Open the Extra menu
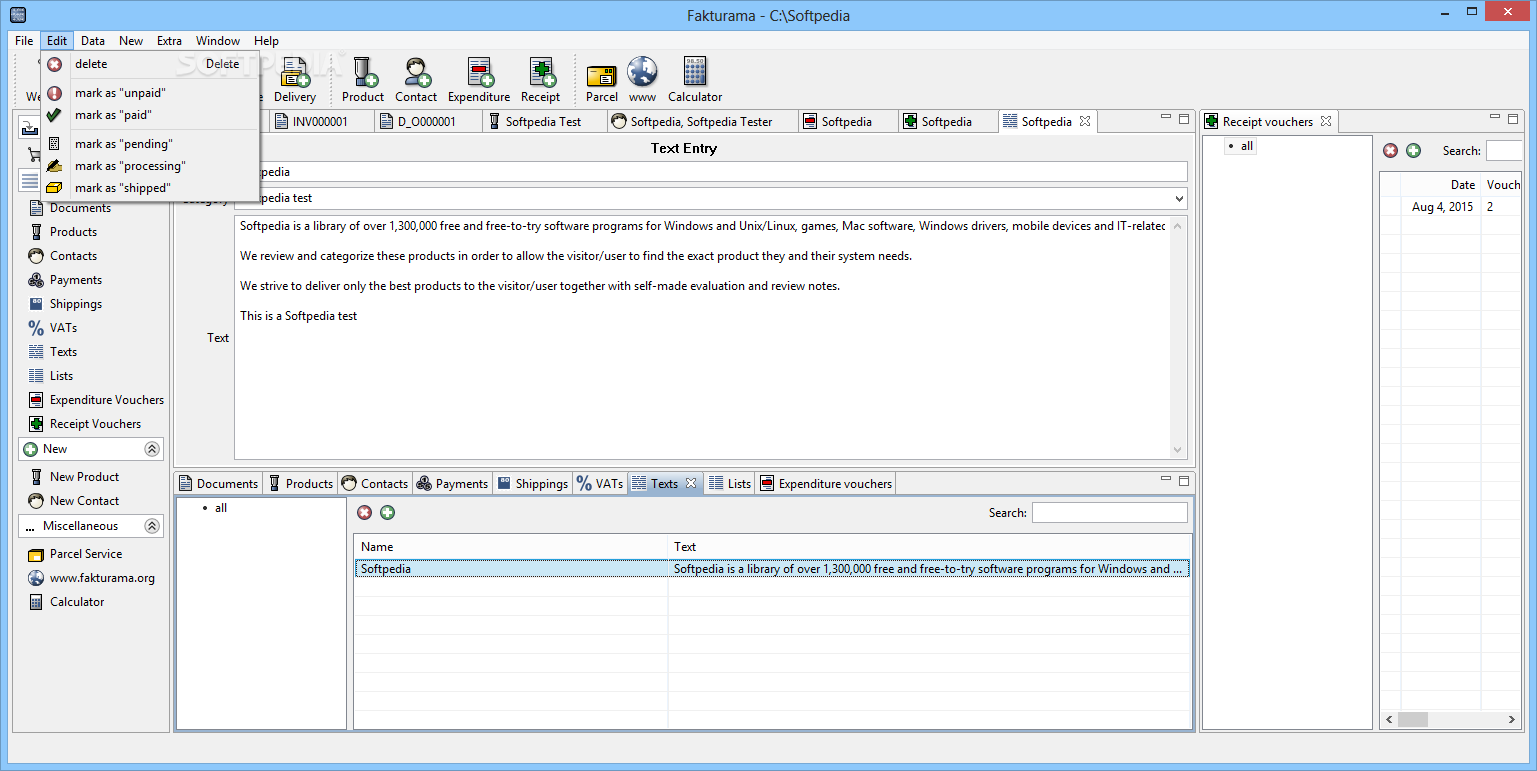Viewport: 1537px width, 771px height. pos(169,41)
